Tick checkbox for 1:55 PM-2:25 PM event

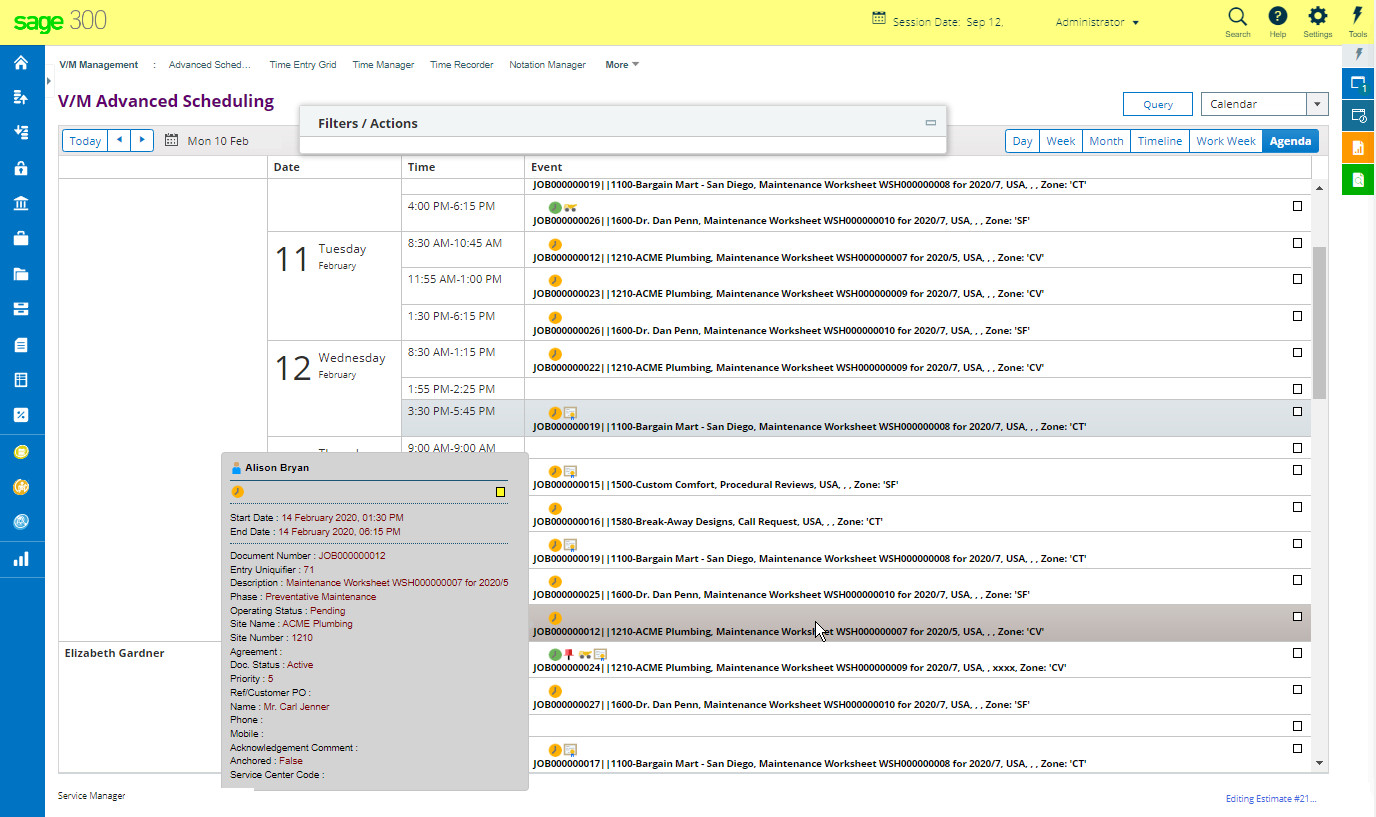(1297, 389)
